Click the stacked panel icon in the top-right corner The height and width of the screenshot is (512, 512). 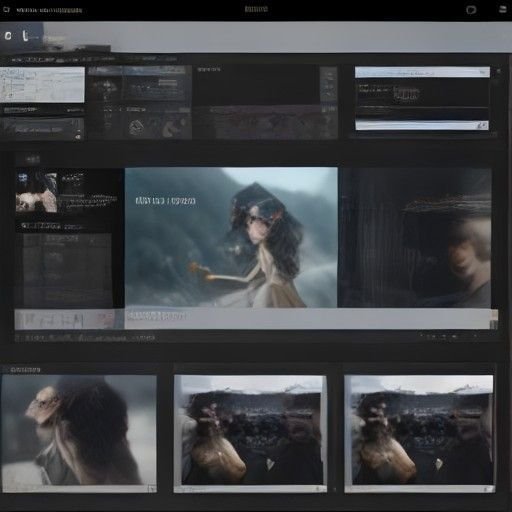pyautogui.click(x=503, y=9)
